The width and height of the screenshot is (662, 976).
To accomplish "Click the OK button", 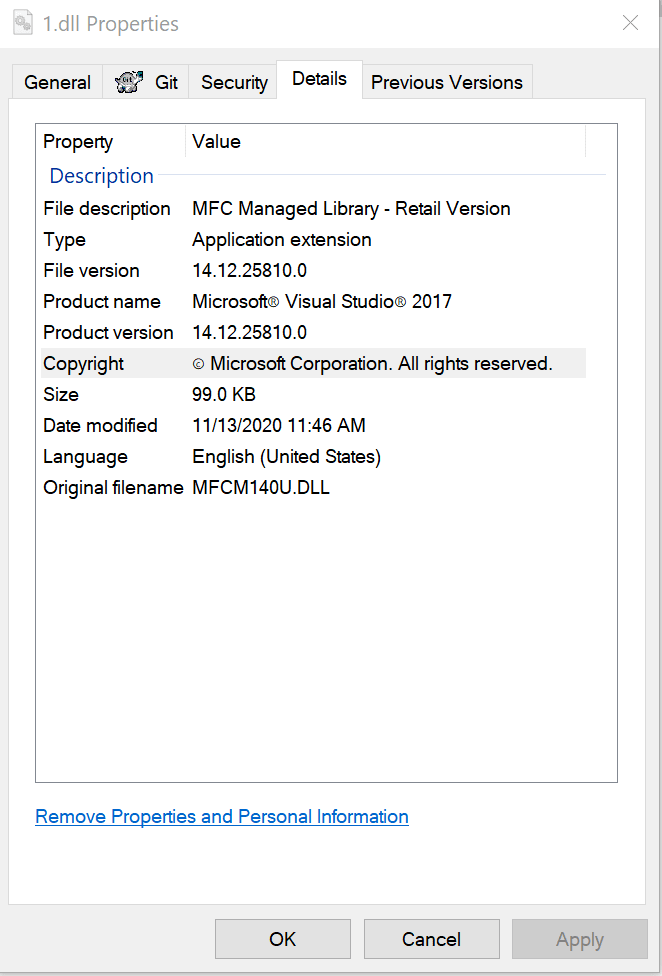I will 283,939.
